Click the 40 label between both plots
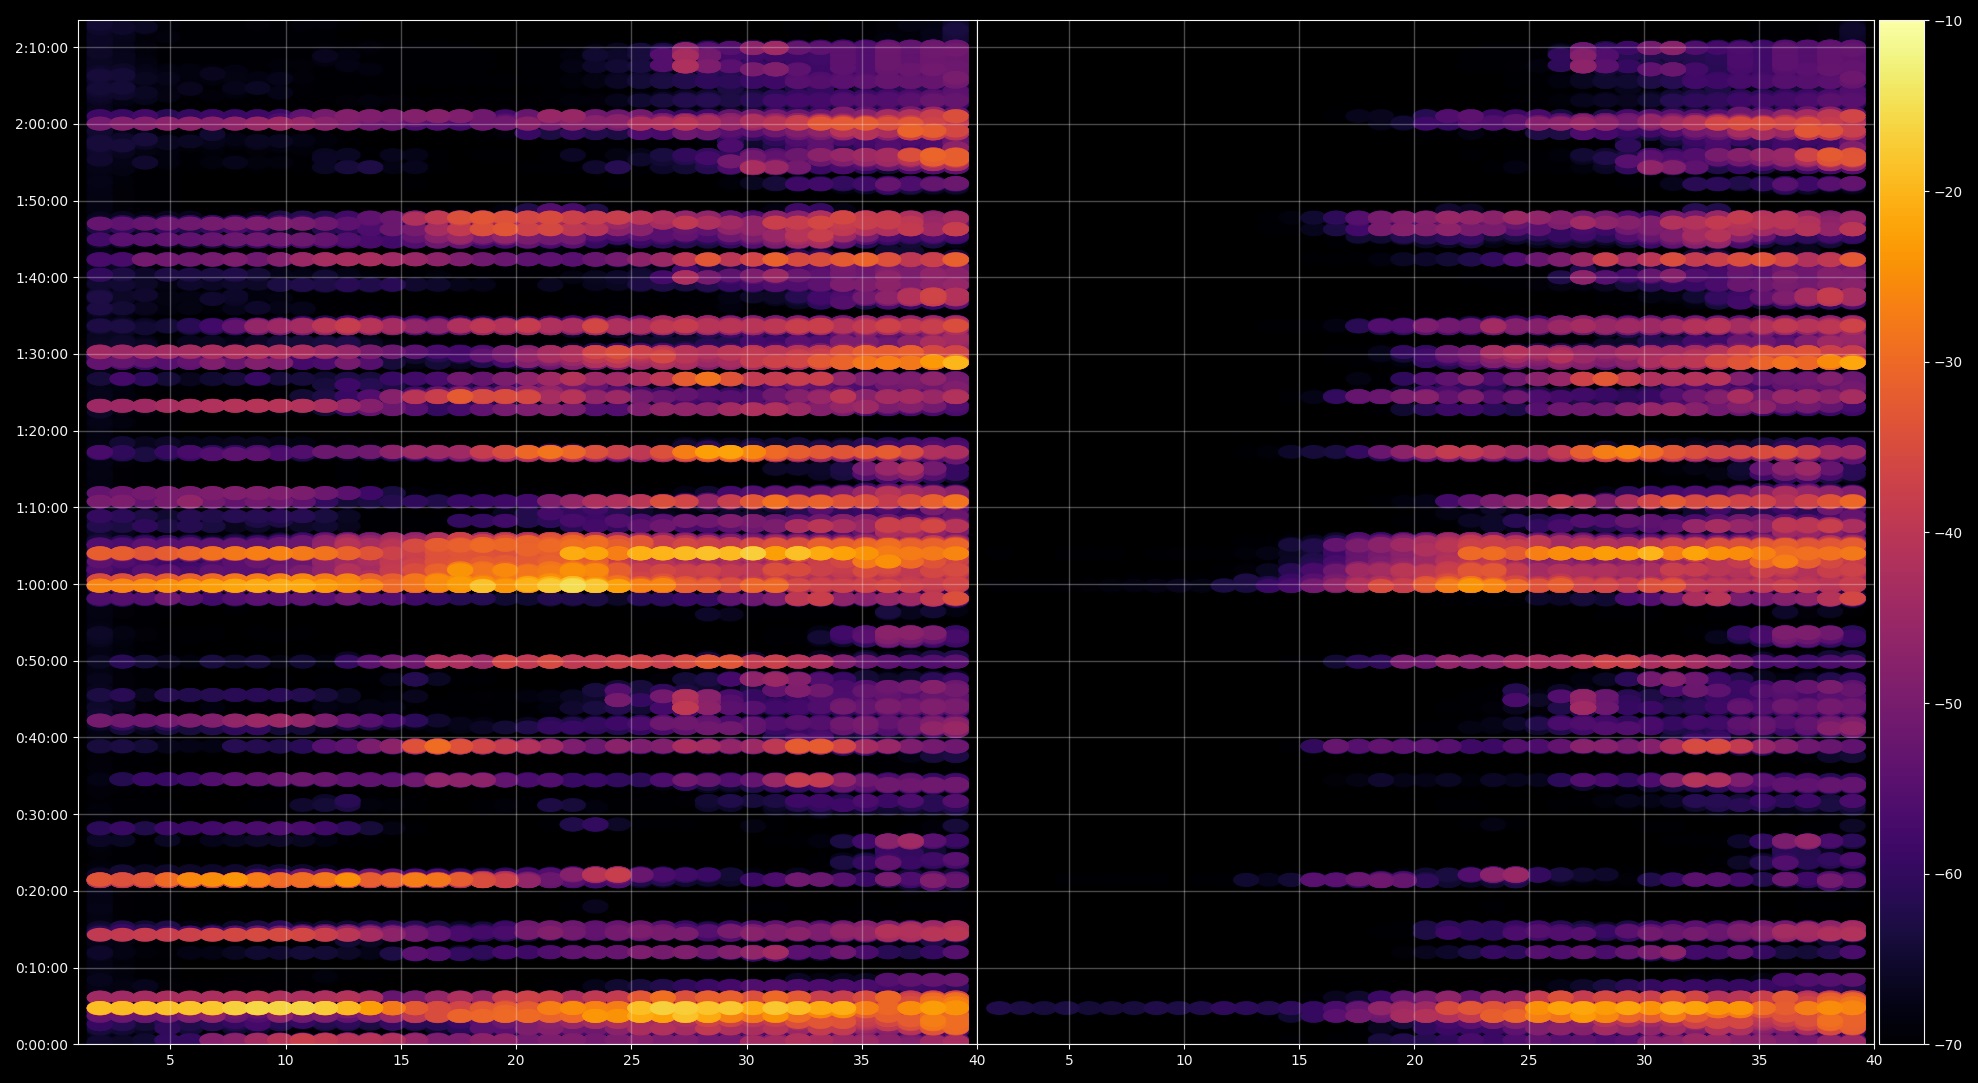The width and height of the screenshot is (1978, 1083). point(977,1060)
